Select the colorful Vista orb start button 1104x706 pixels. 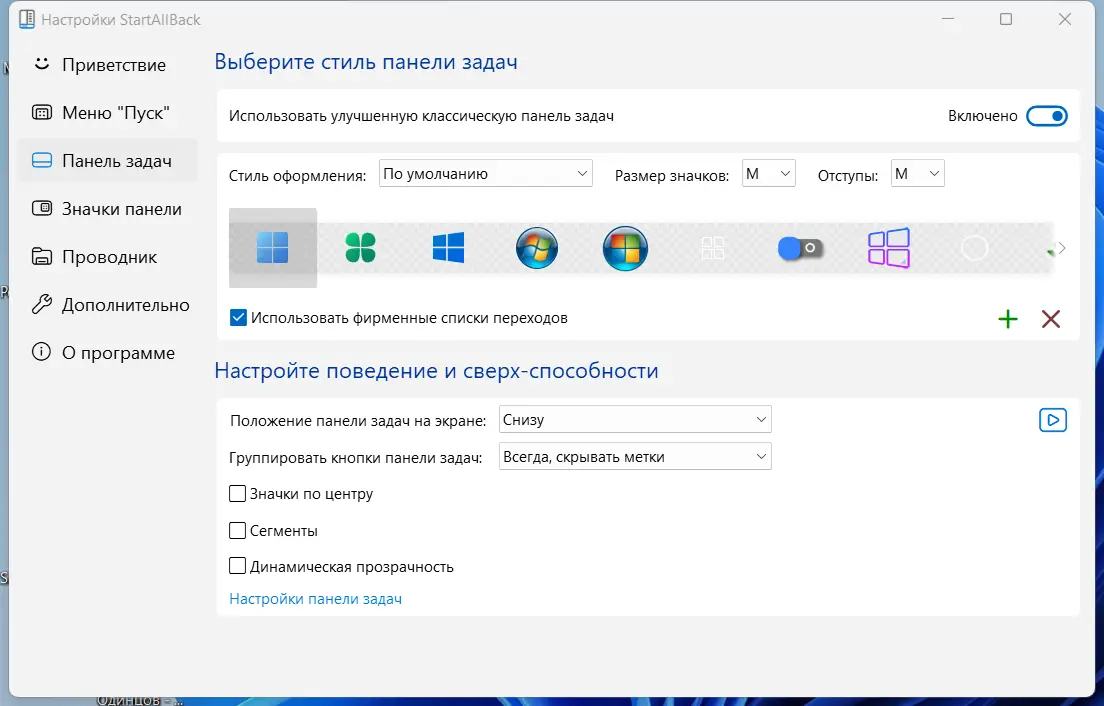pyautogui.click(x=624, y=247)
